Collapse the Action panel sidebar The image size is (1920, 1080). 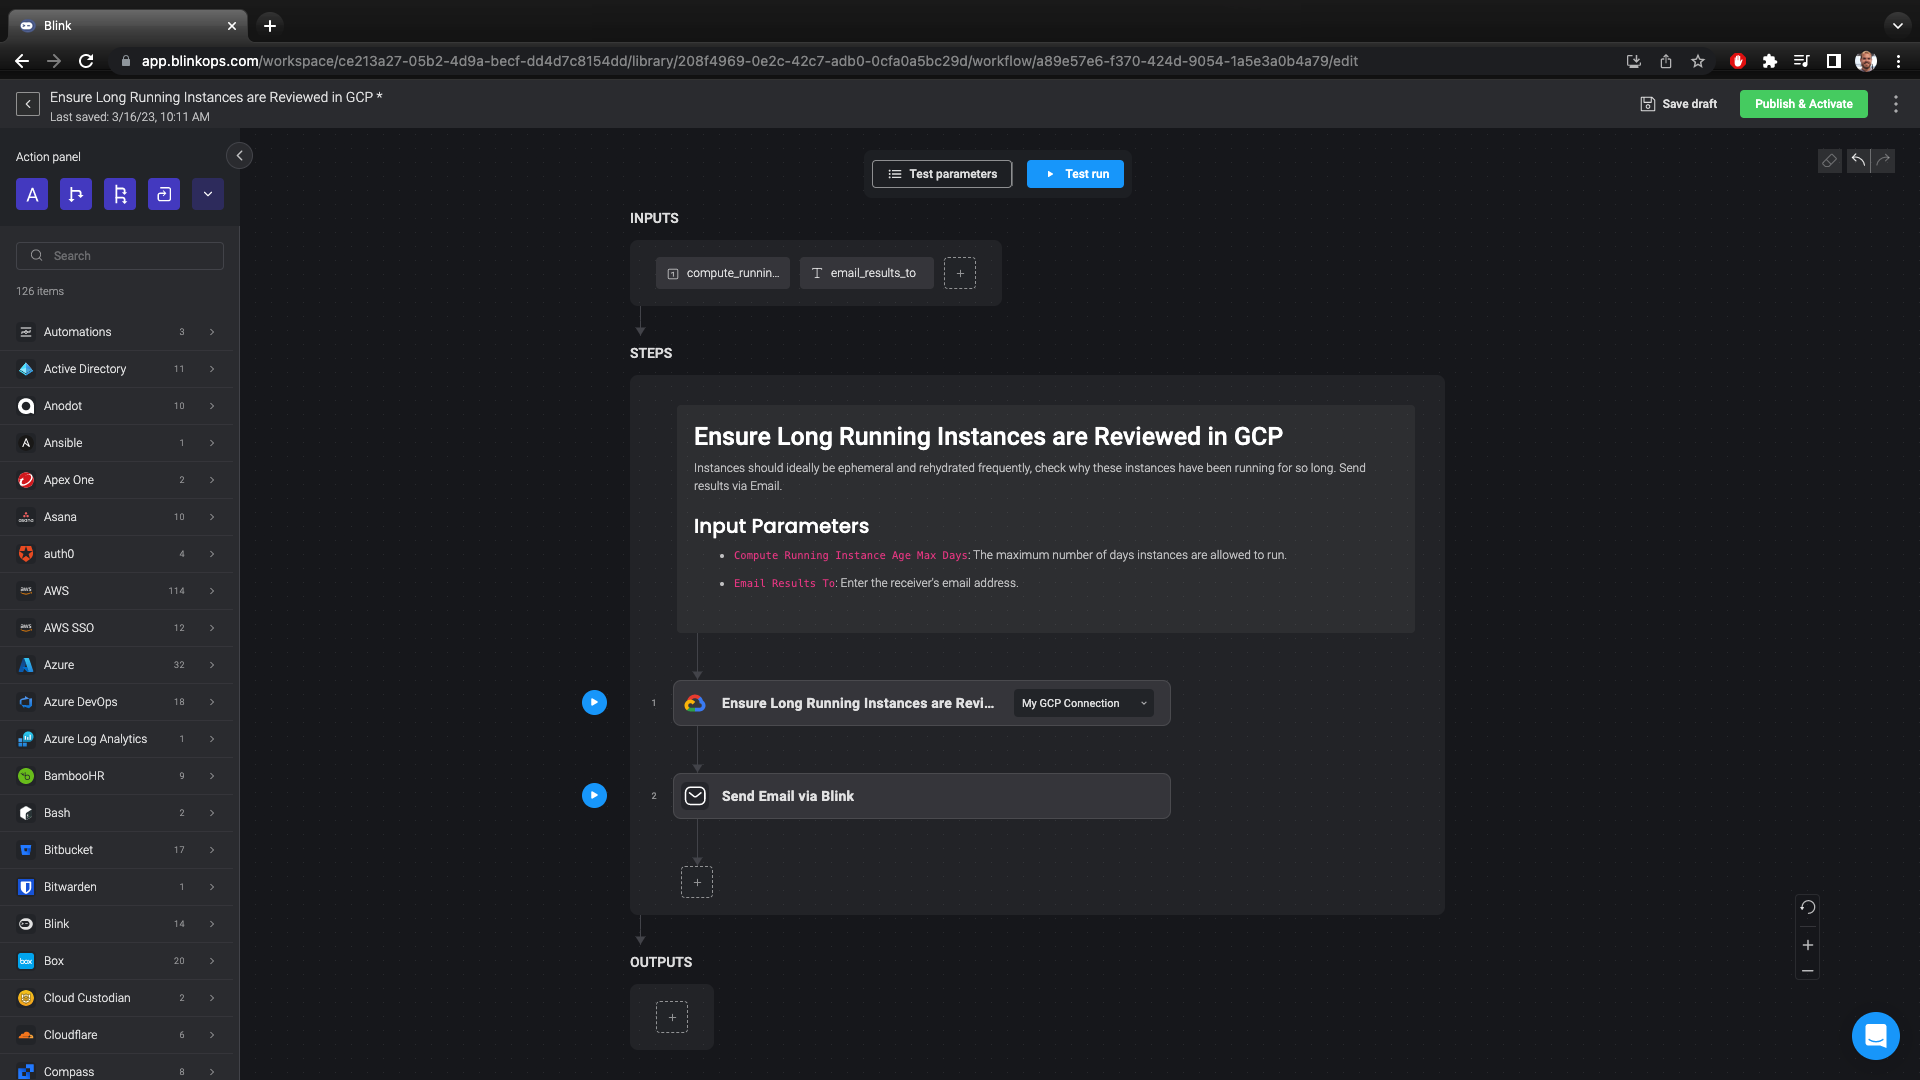pyautogui.click(x=239, y=156)
